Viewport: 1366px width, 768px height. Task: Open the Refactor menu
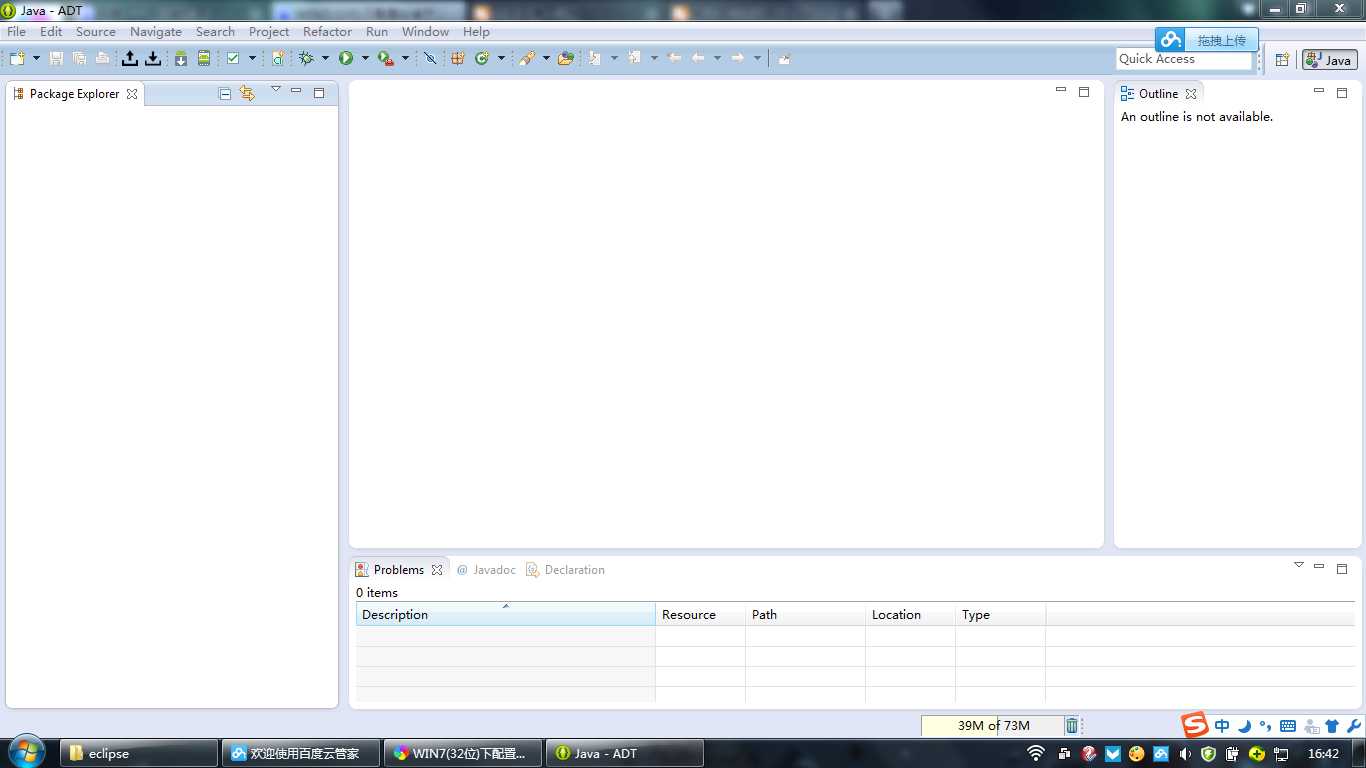coord(327,31)
